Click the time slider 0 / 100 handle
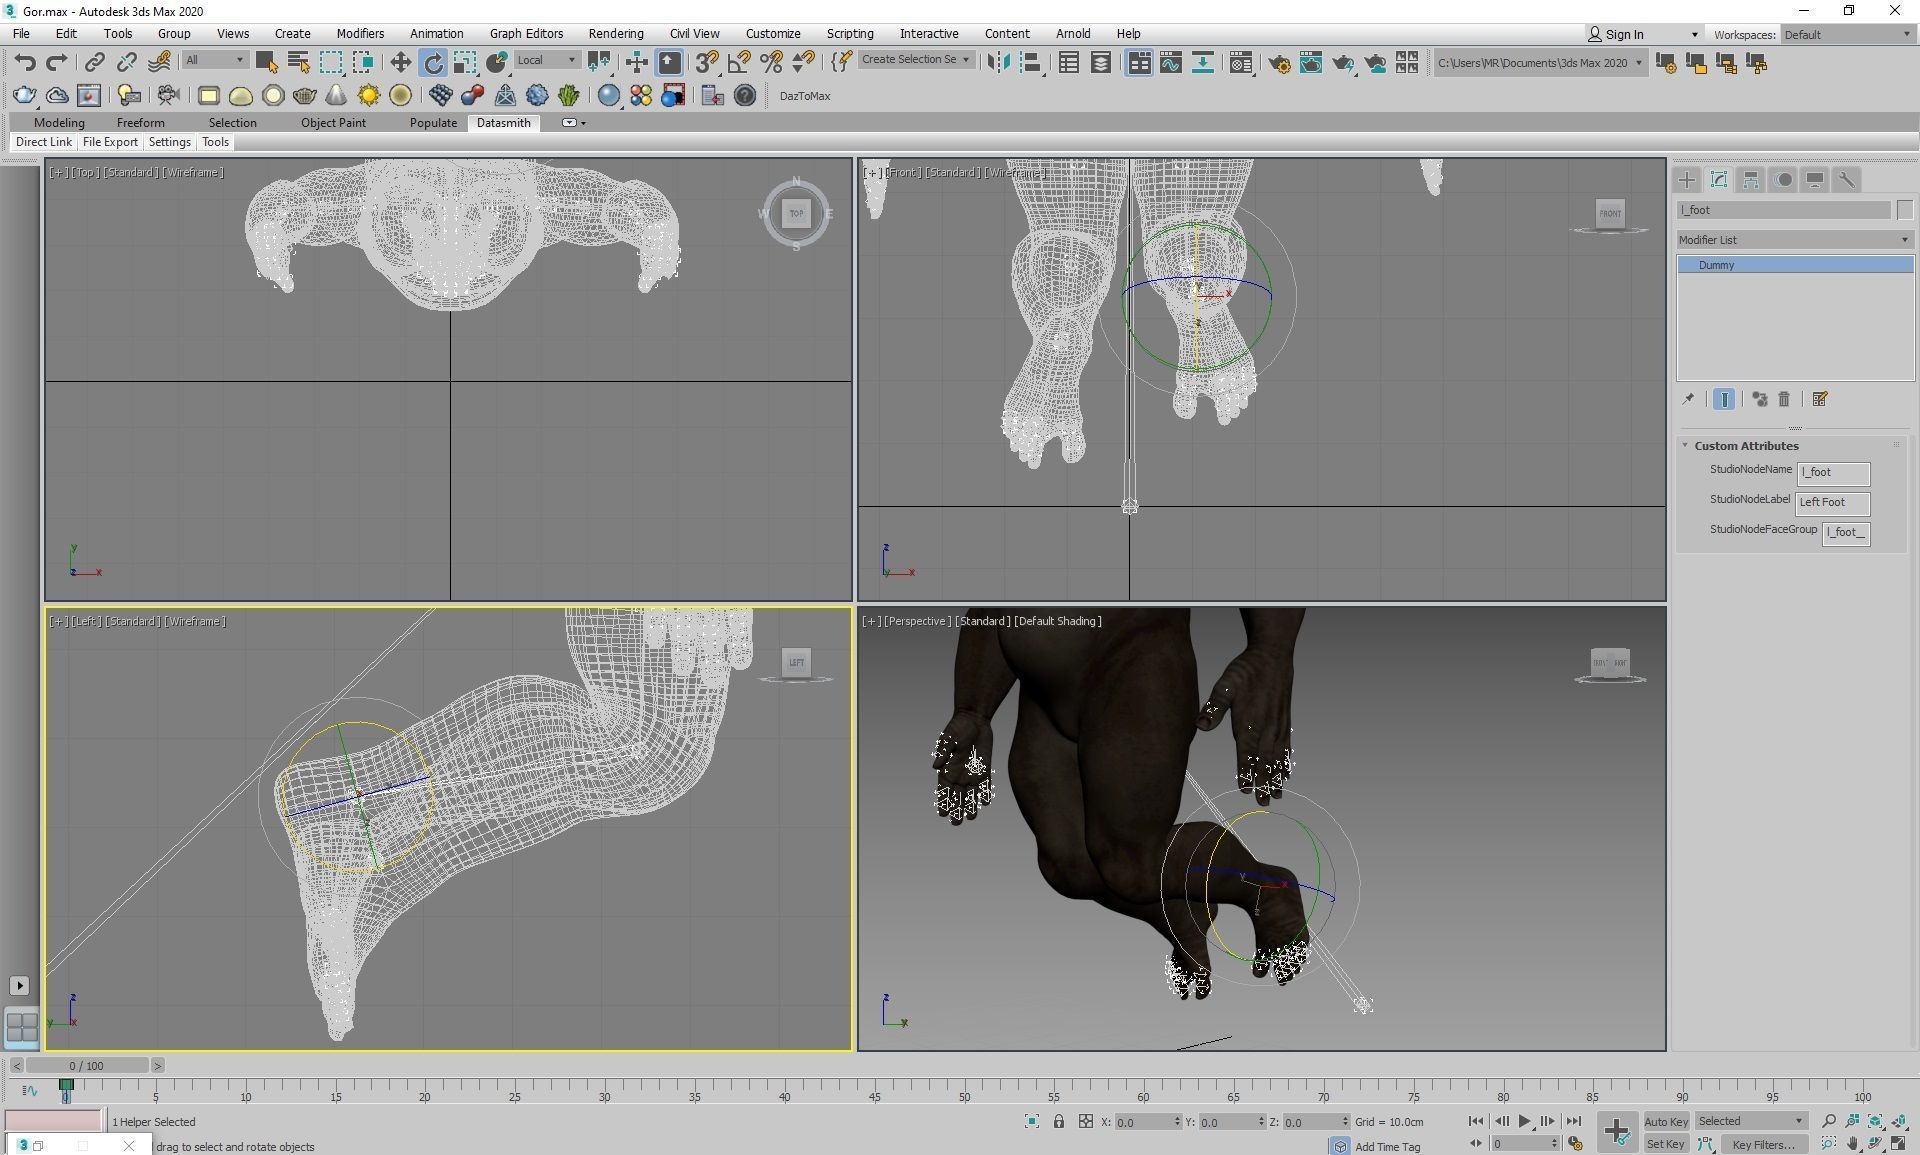The image size is (1920, 1155). coord(86,1066)
